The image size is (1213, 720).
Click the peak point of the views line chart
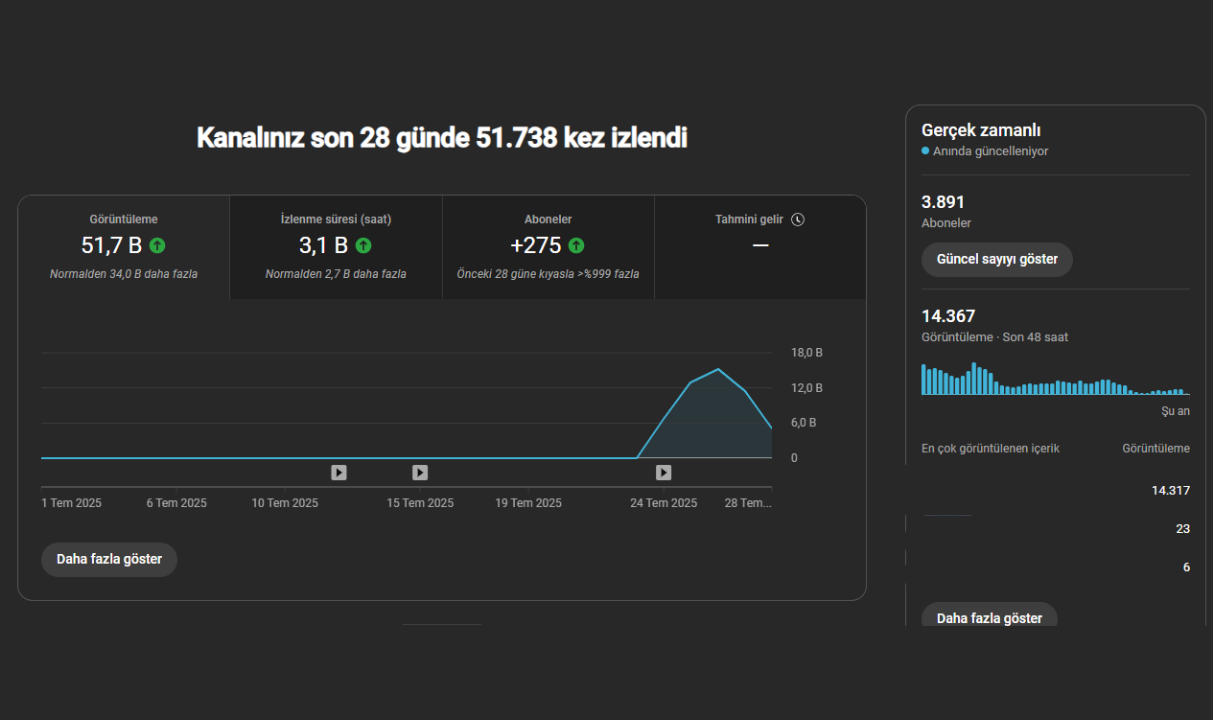click(x=718, y=369)
